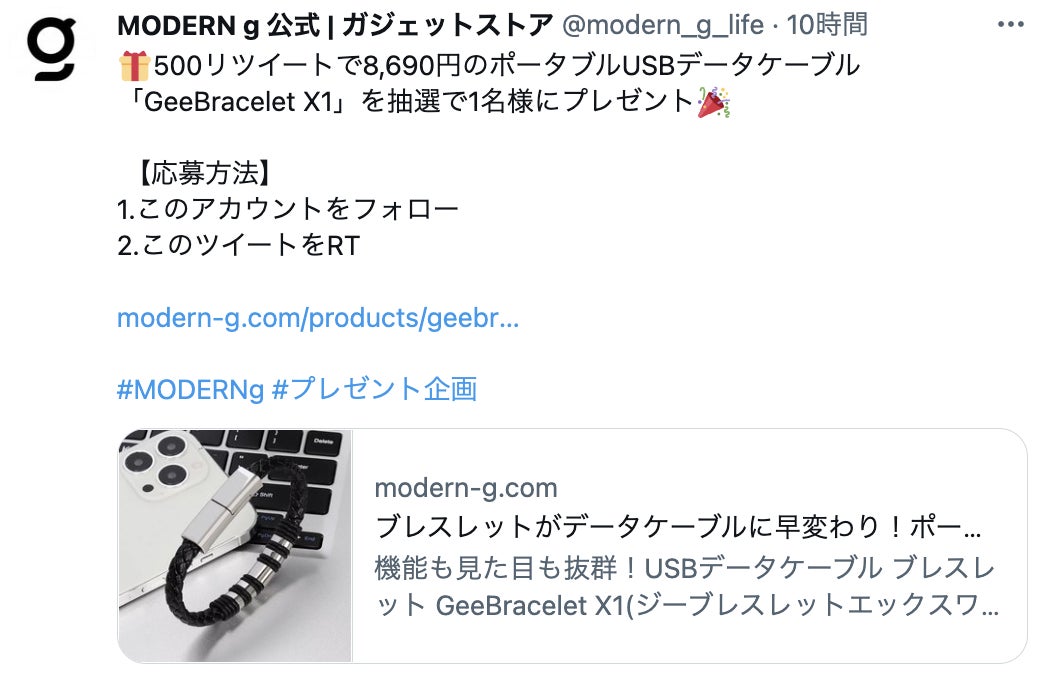Click the card description 機能も見た目も抜群
This screenshot has height=678, width=1048.
click(684, 568)
